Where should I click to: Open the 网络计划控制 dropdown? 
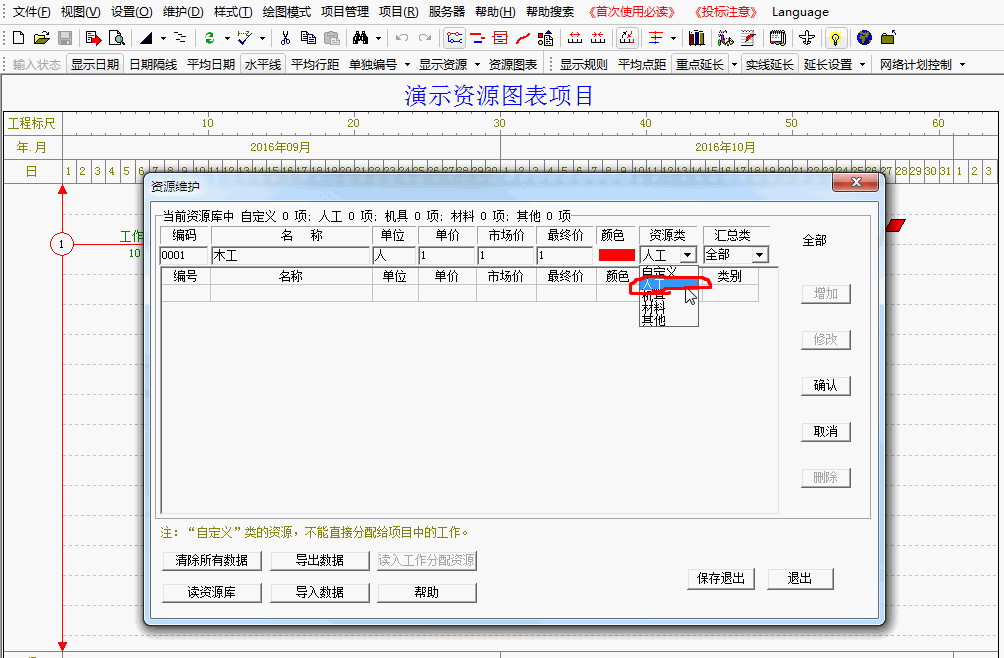(921, 64)
